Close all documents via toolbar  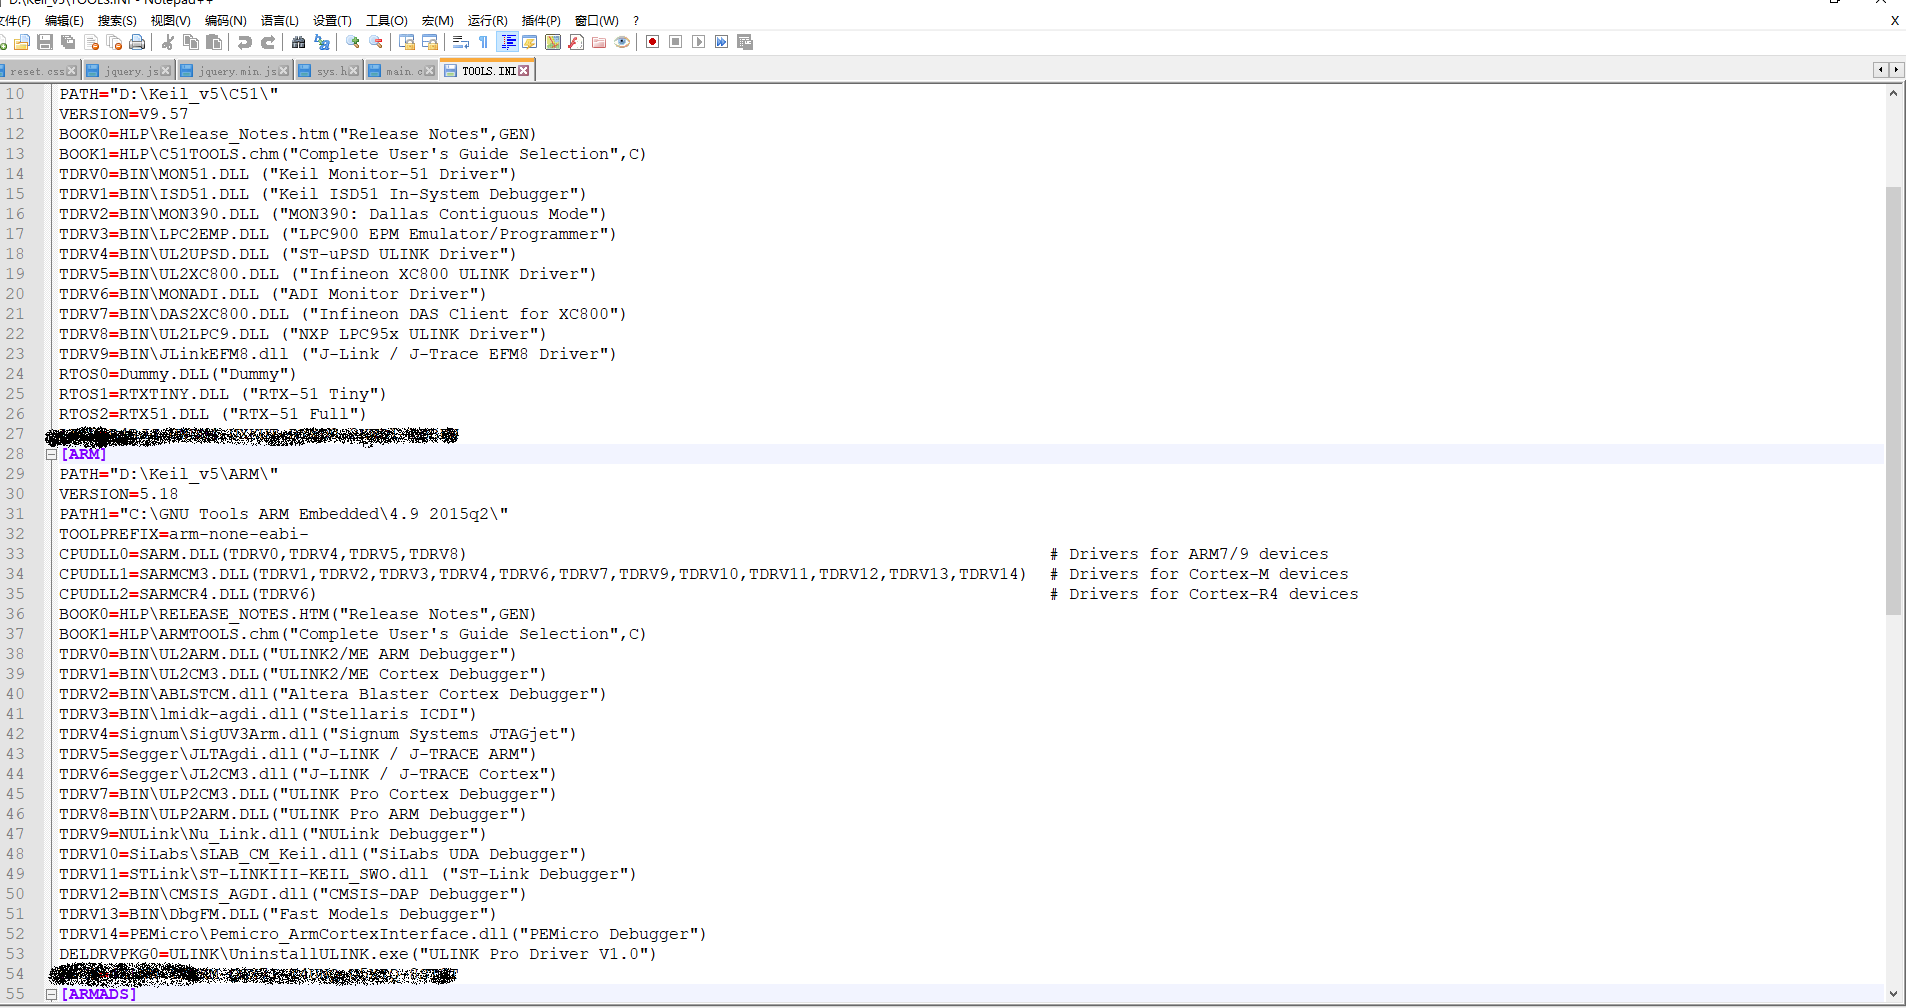pos(114,42)
